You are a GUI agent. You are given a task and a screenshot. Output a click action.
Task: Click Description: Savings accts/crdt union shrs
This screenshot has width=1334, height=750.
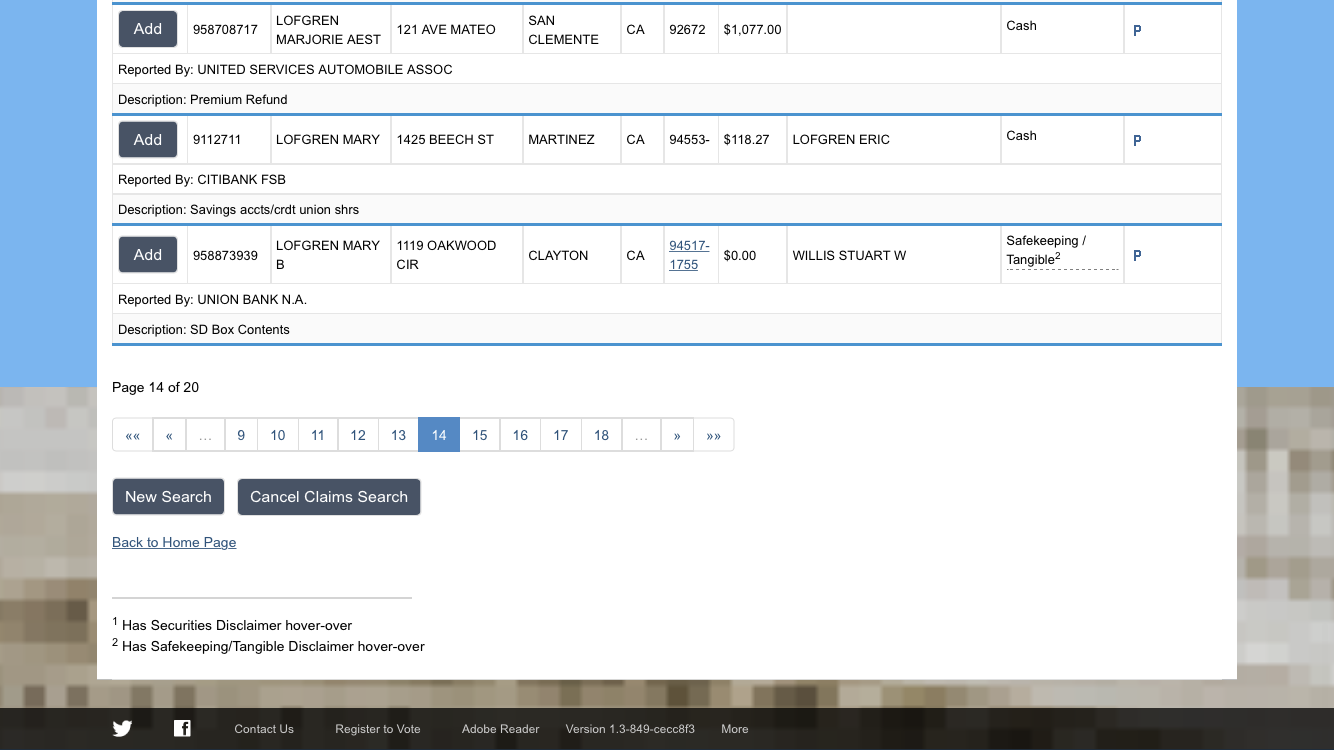pyautogui.click(x=238, y=210)
